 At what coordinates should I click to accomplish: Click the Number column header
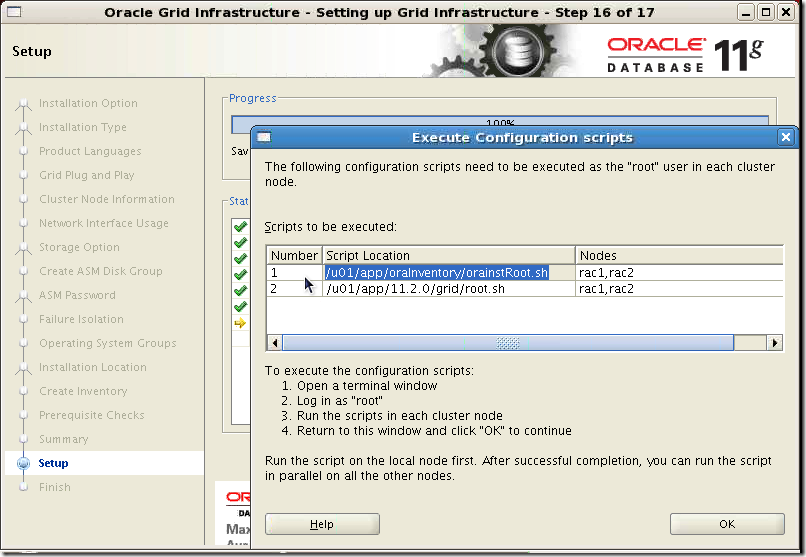[x=295, y=255]
